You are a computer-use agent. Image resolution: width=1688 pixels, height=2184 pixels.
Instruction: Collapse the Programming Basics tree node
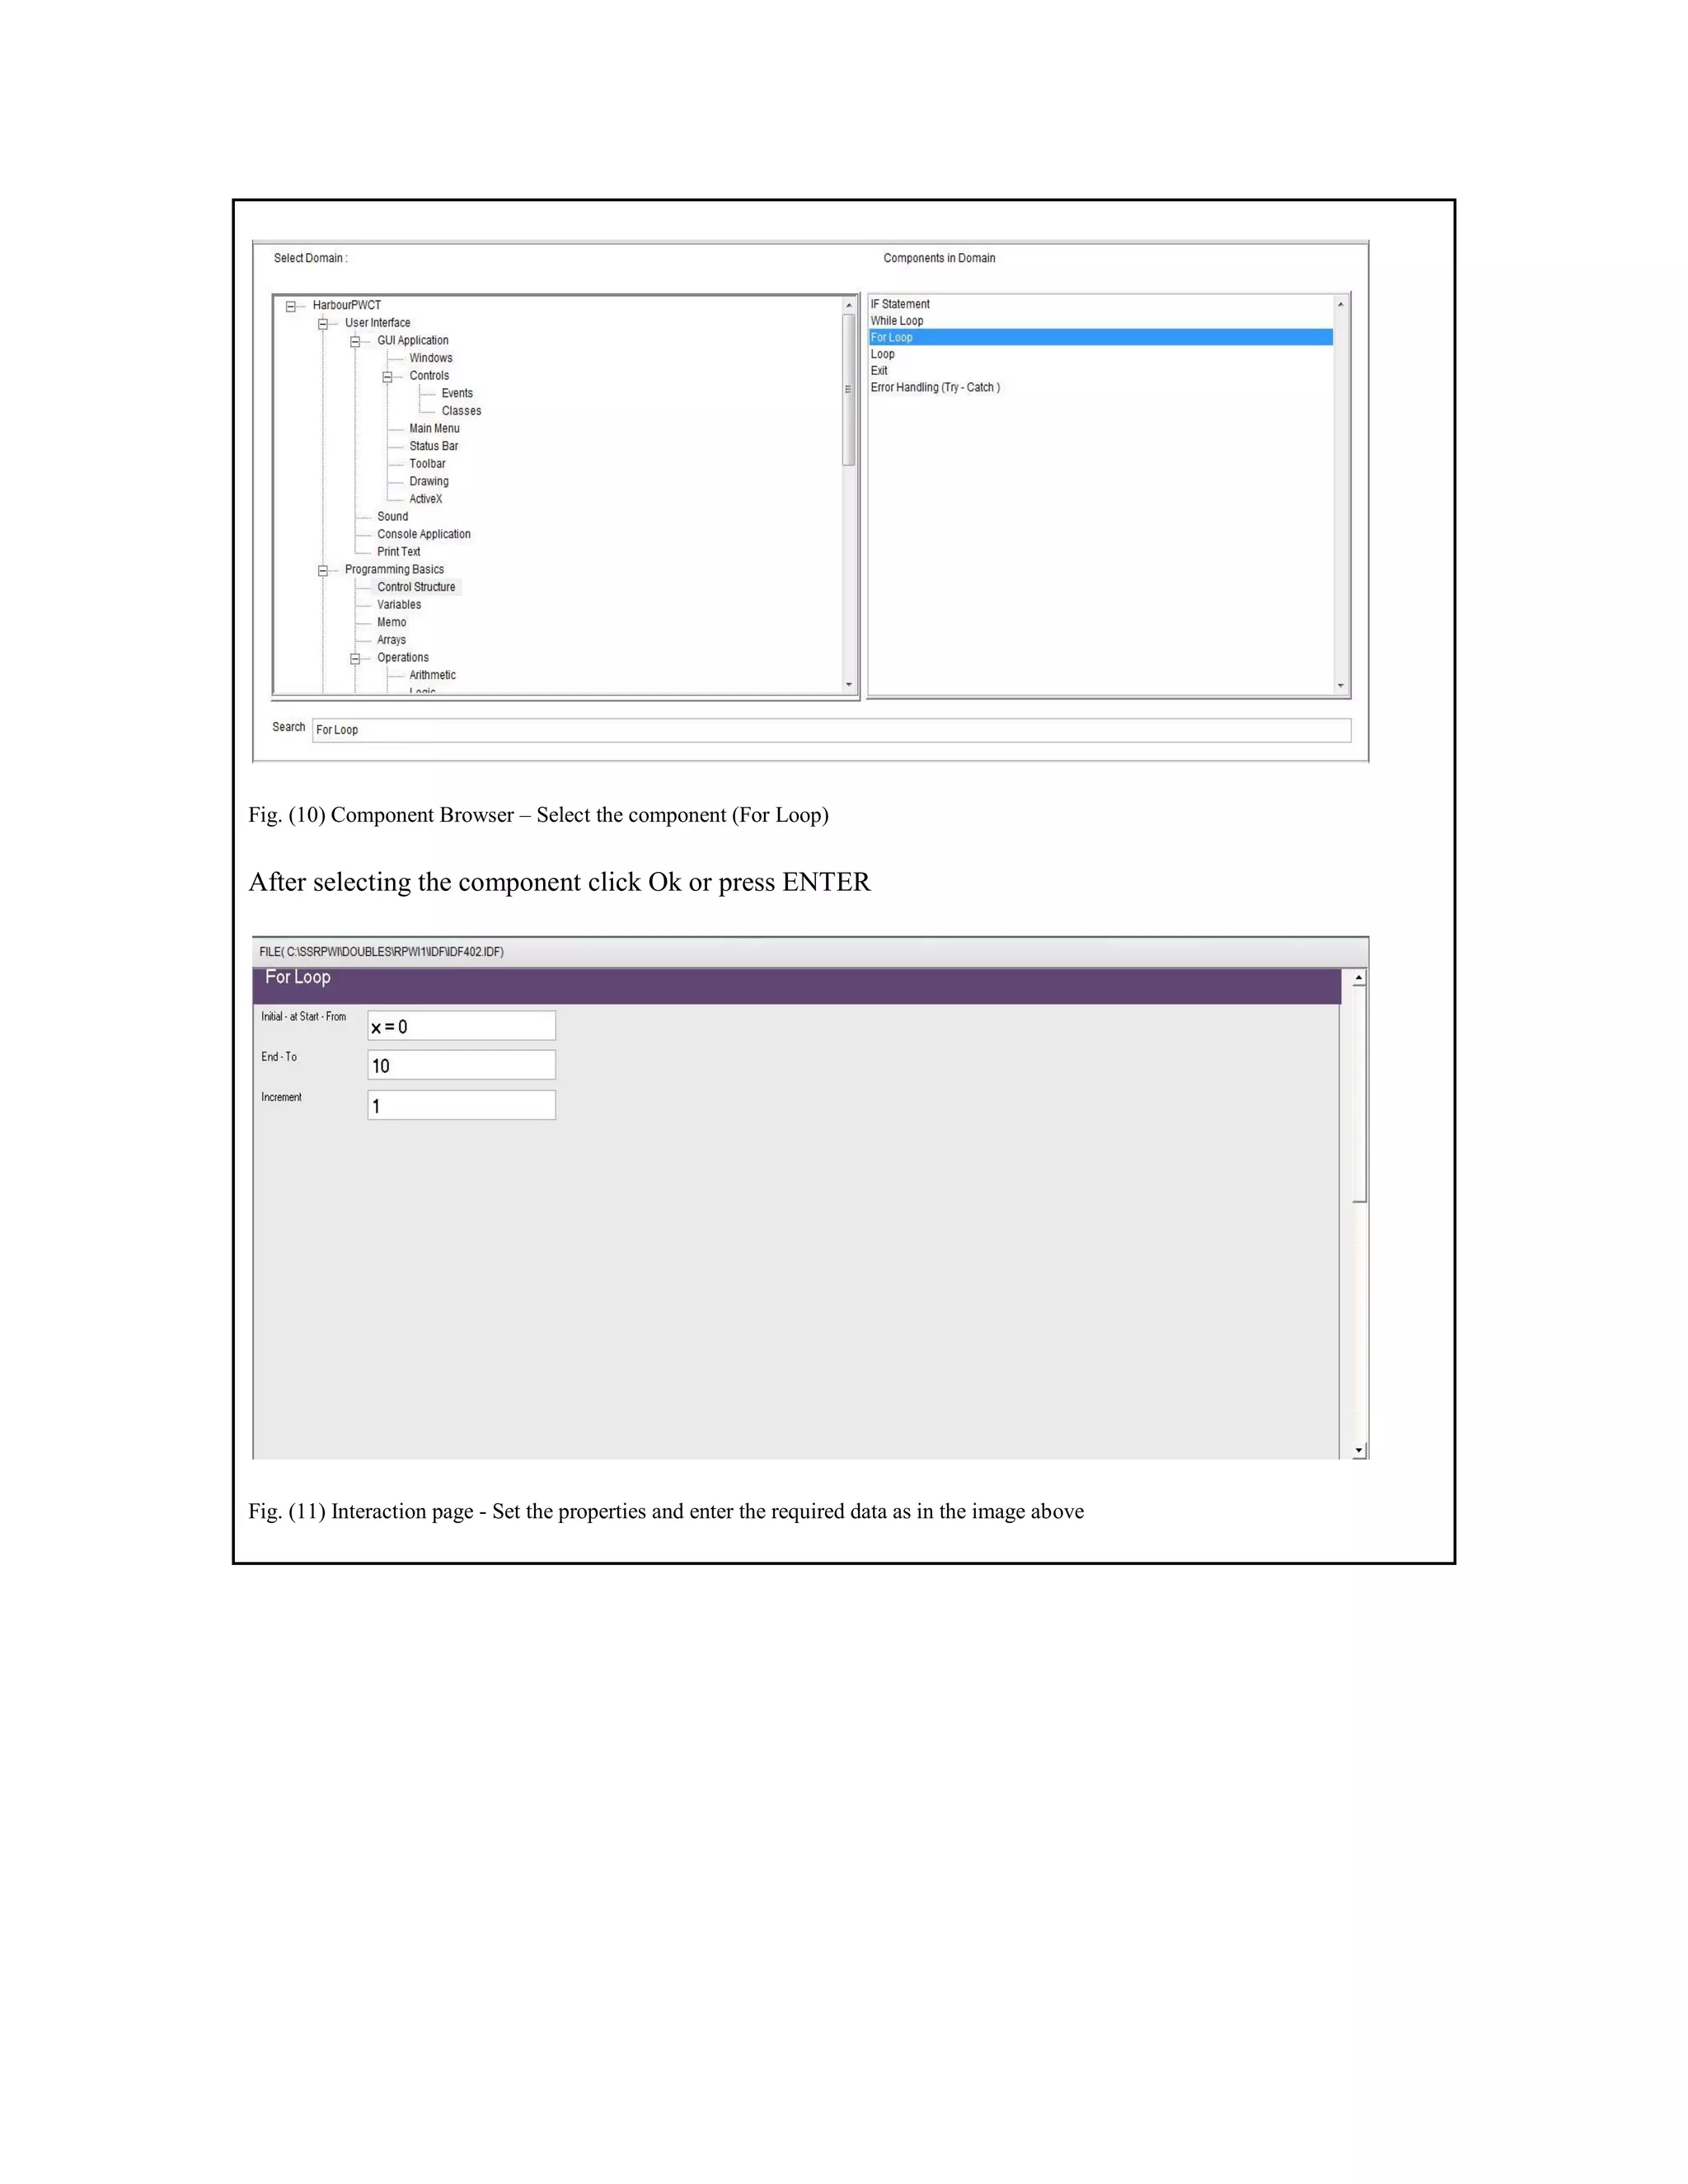323,571
